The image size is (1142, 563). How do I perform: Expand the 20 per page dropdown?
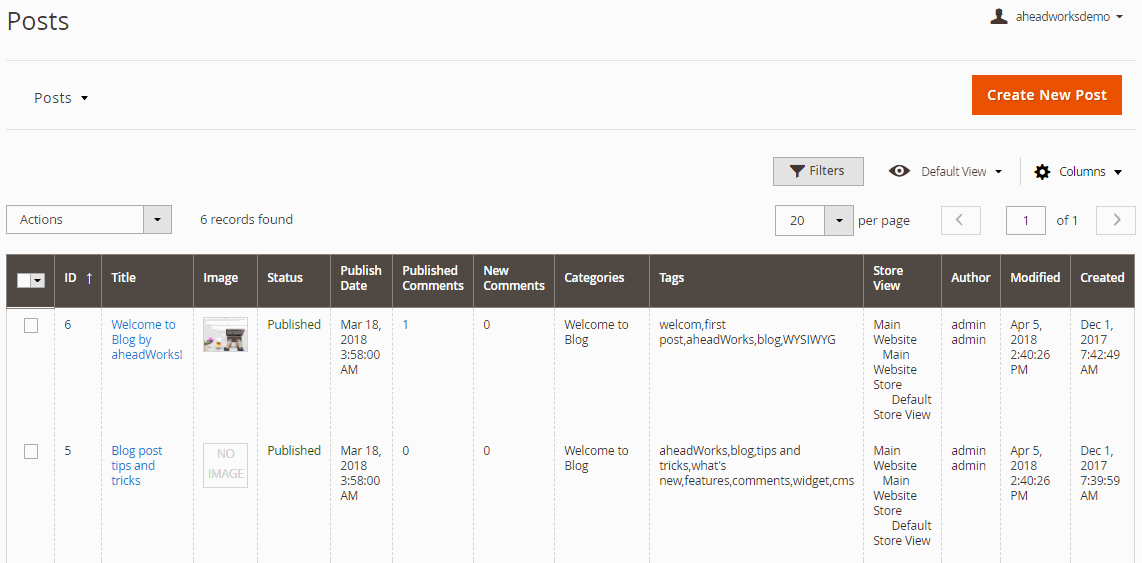tap(814, 220)
